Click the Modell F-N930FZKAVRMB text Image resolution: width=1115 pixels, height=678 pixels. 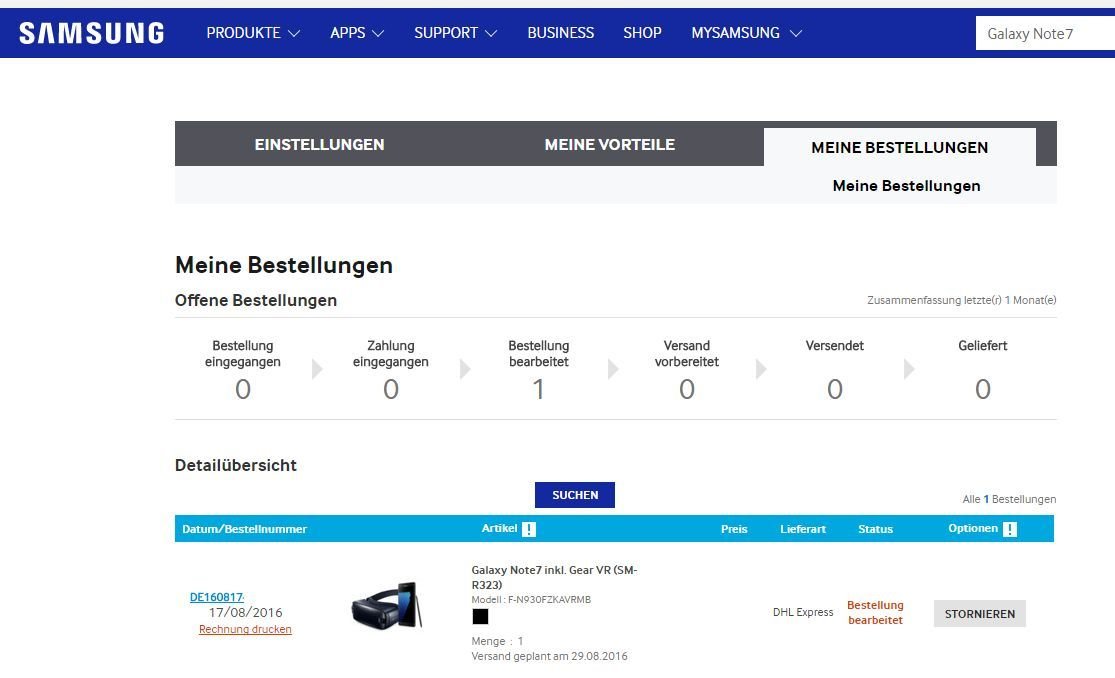pos(531,599)
